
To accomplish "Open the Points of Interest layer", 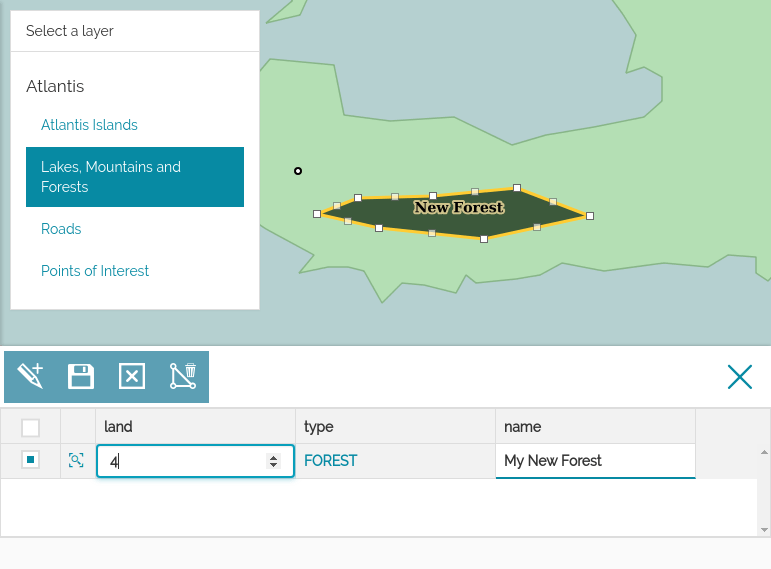I will tap(95, 271).
